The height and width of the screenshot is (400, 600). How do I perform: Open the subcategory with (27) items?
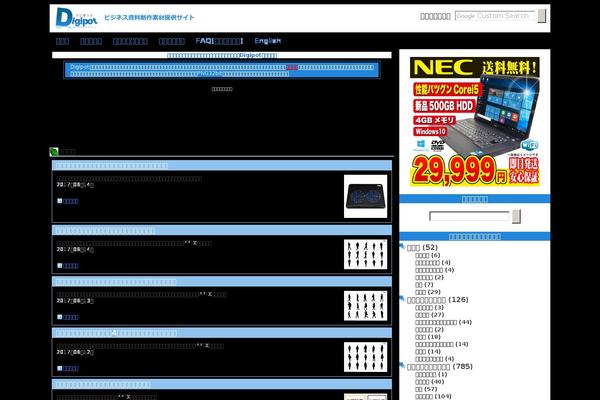click(429, 315)
